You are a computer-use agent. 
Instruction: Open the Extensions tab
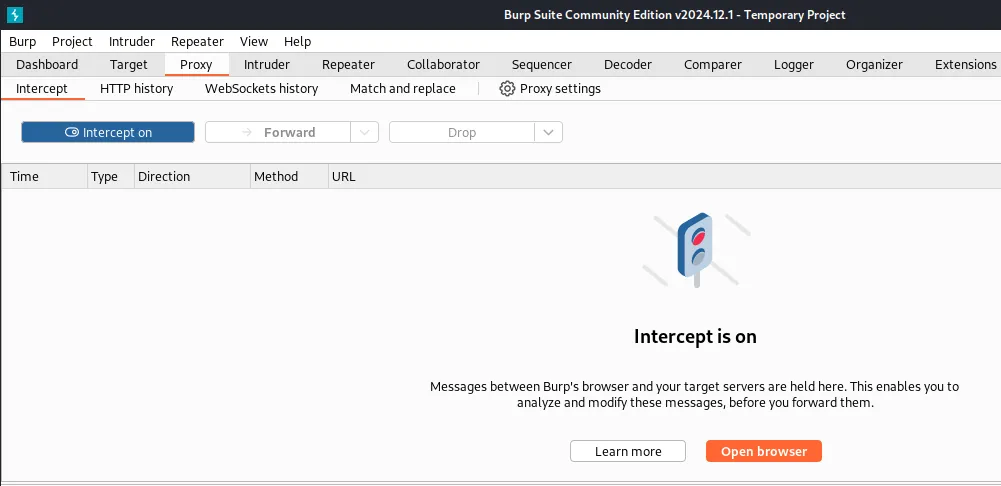coord(965,65)
